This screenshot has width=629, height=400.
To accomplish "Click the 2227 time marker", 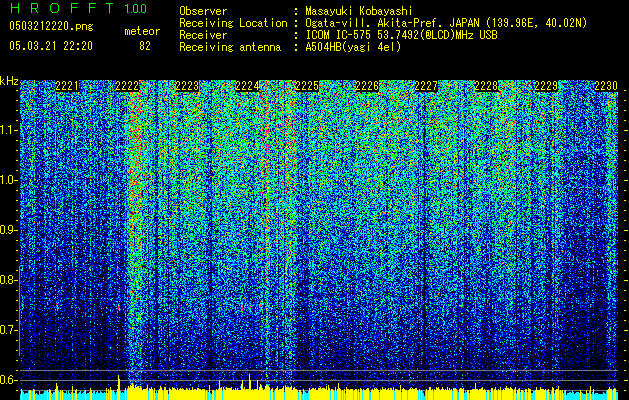I will (x=426, y=86).
